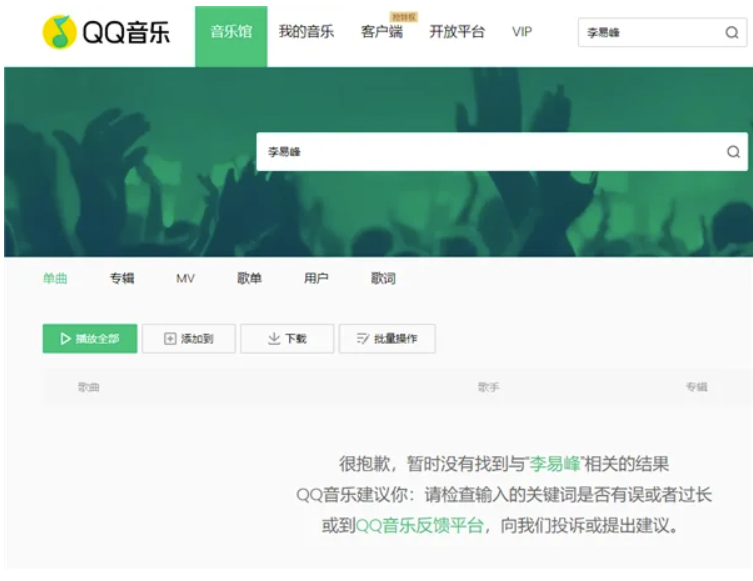Switch to the 用户 results tab
Image resolution: width=753 pixels, height=581 pixels.
tap(316, 278)
